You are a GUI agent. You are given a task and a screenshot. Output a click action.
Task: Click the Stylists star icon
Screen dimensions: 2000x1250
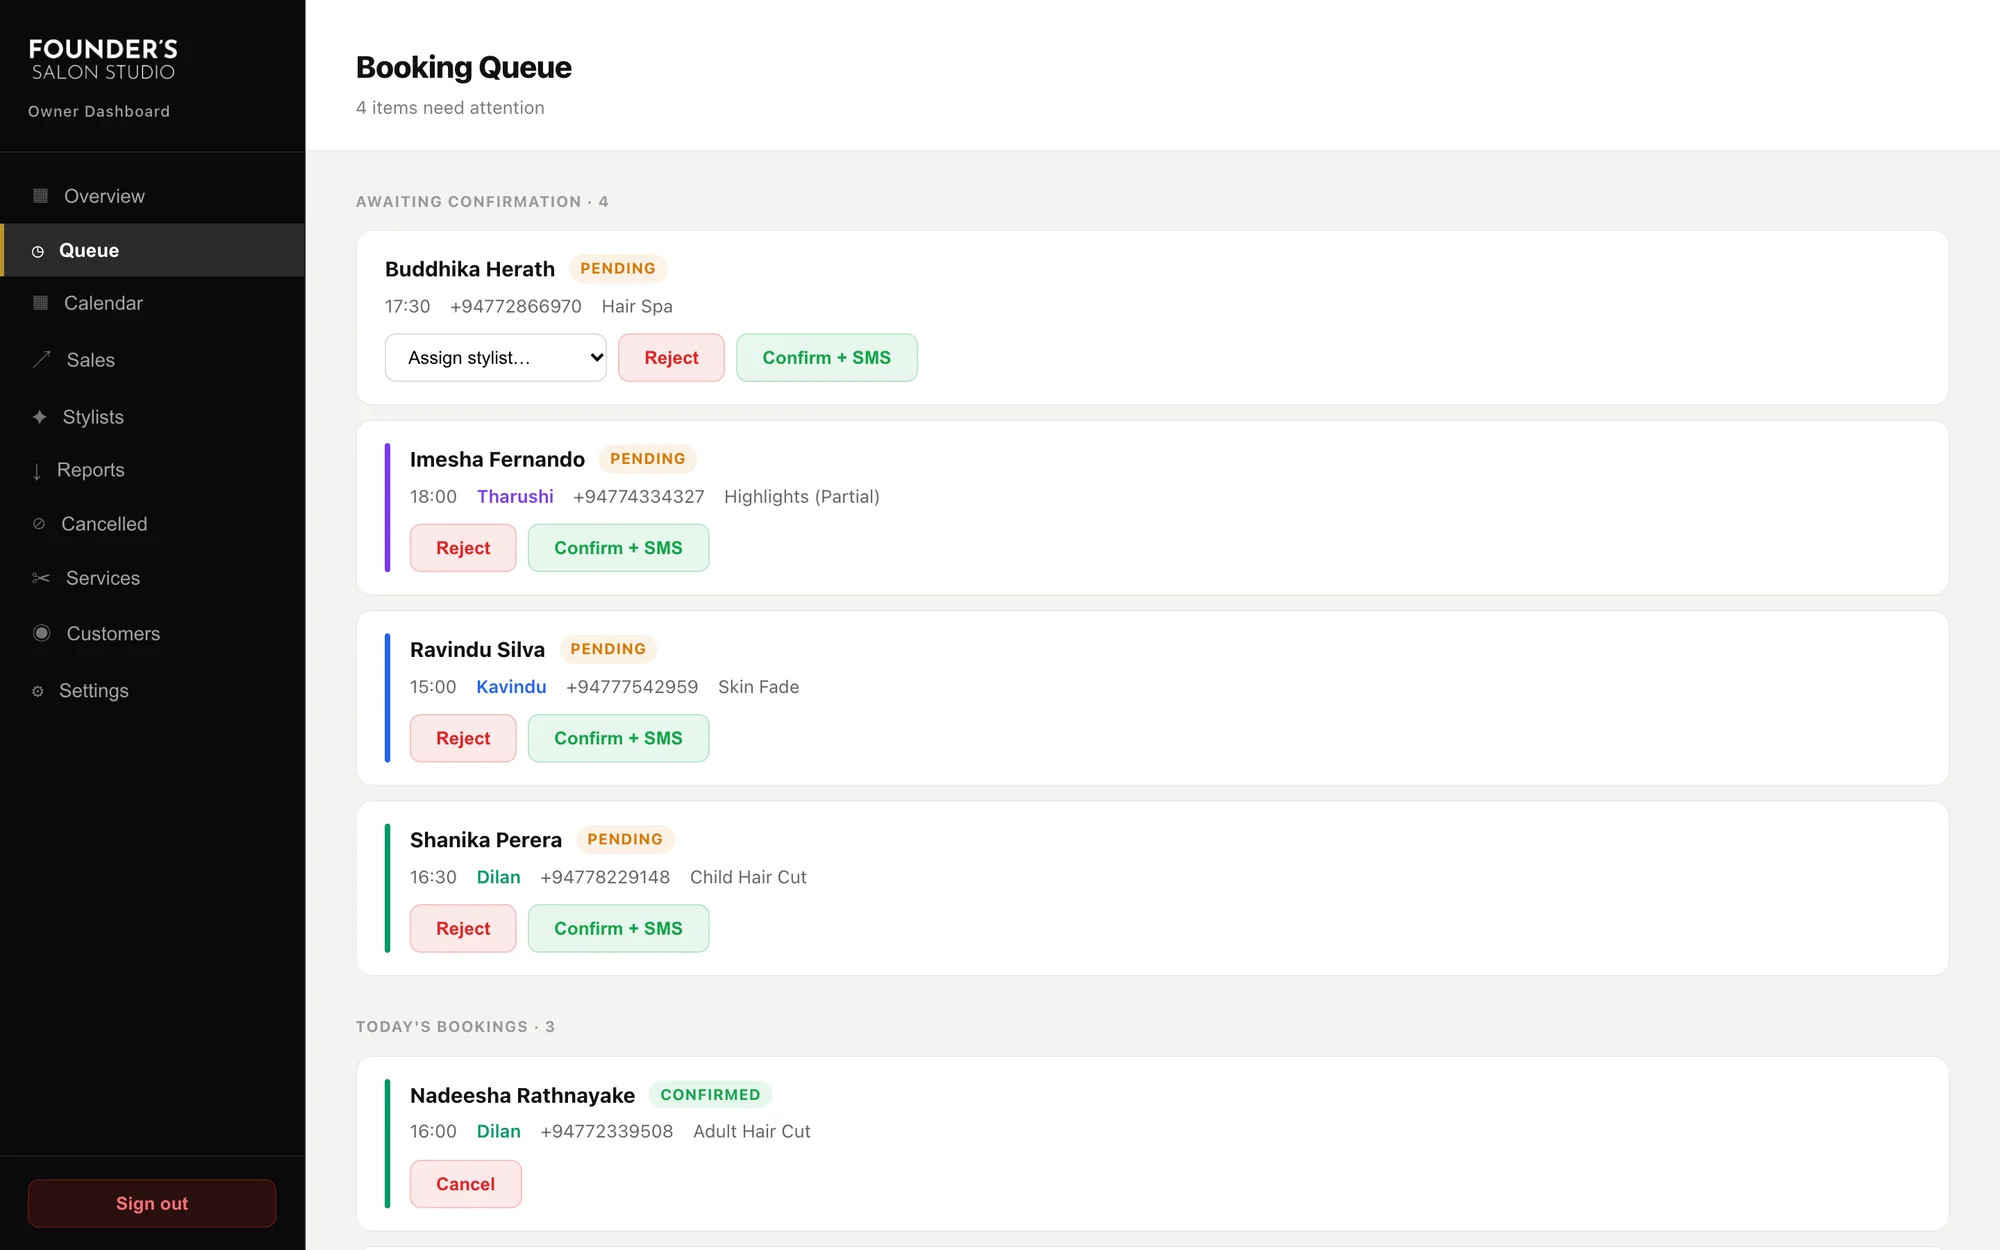pos(40,417)
